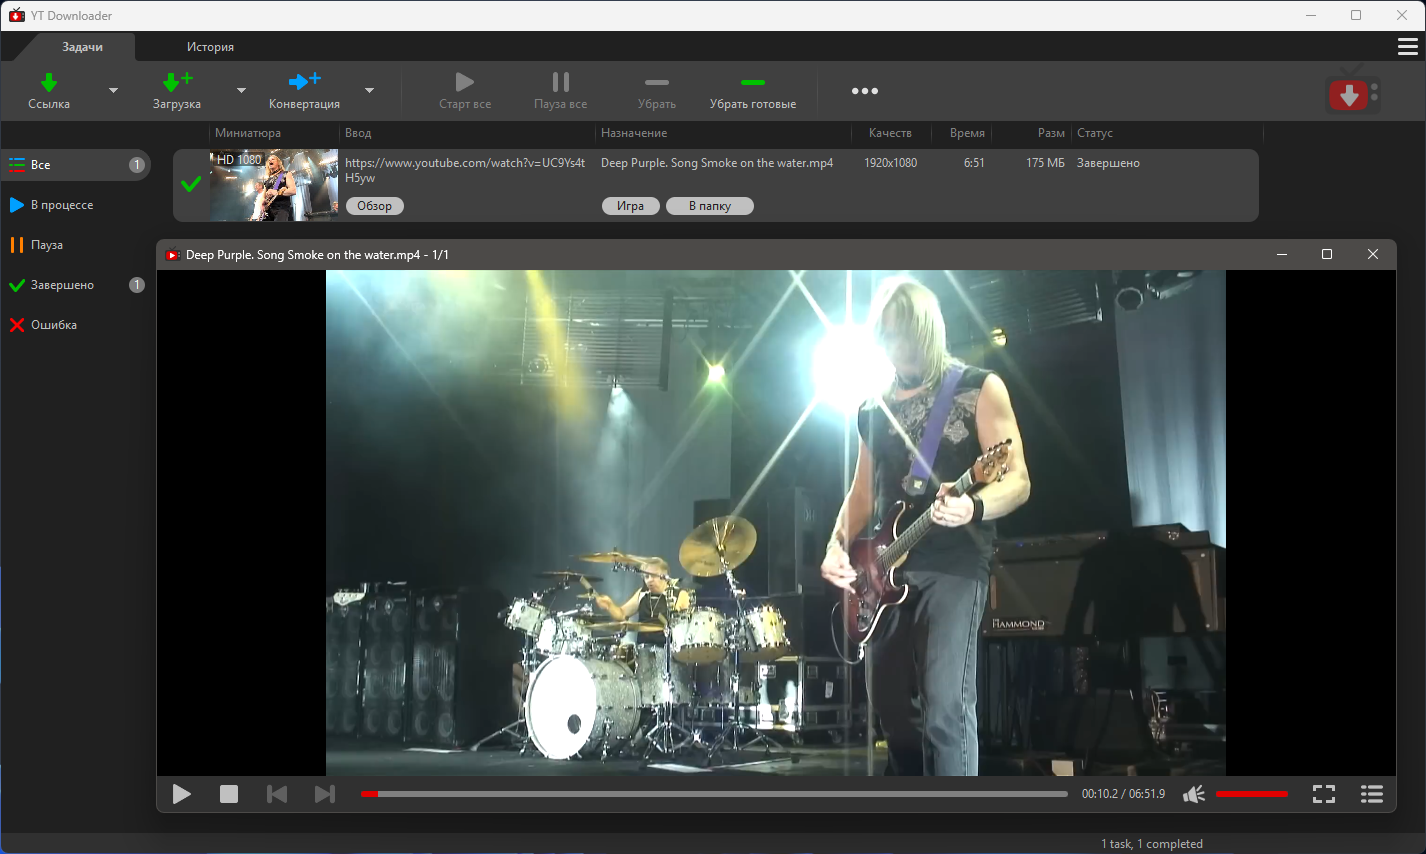Click the Deep Purple video thumbnail
Image resolution: width=1426 pixels, height=854 pixels.
pyautogui.click(x=274, y=185)
